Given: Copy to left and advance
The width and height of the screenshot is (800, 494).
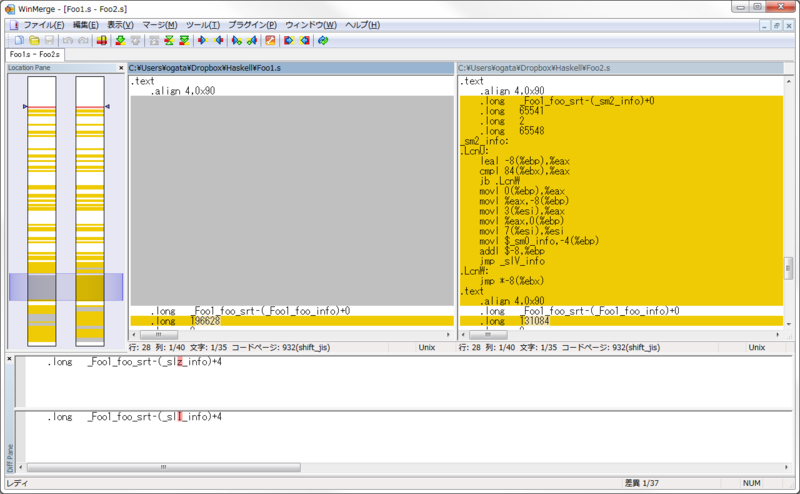Looking at the screenshot, I should 252,40.
